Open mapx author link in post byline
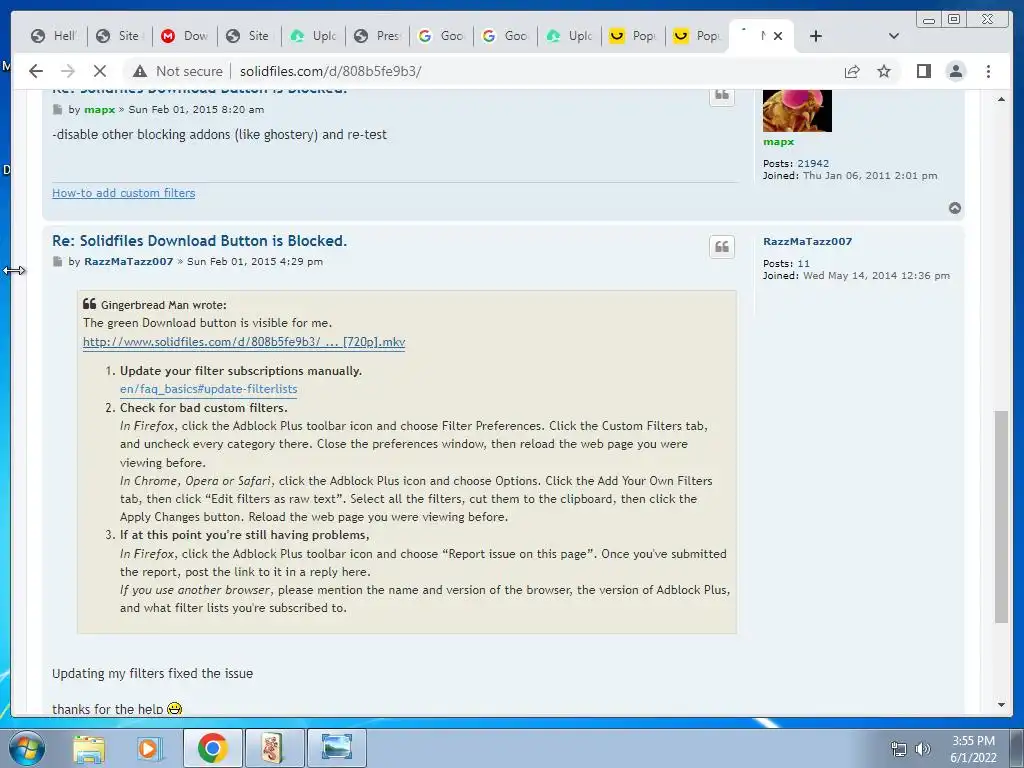Screen dimensions: 1024x768 (99, 110)
